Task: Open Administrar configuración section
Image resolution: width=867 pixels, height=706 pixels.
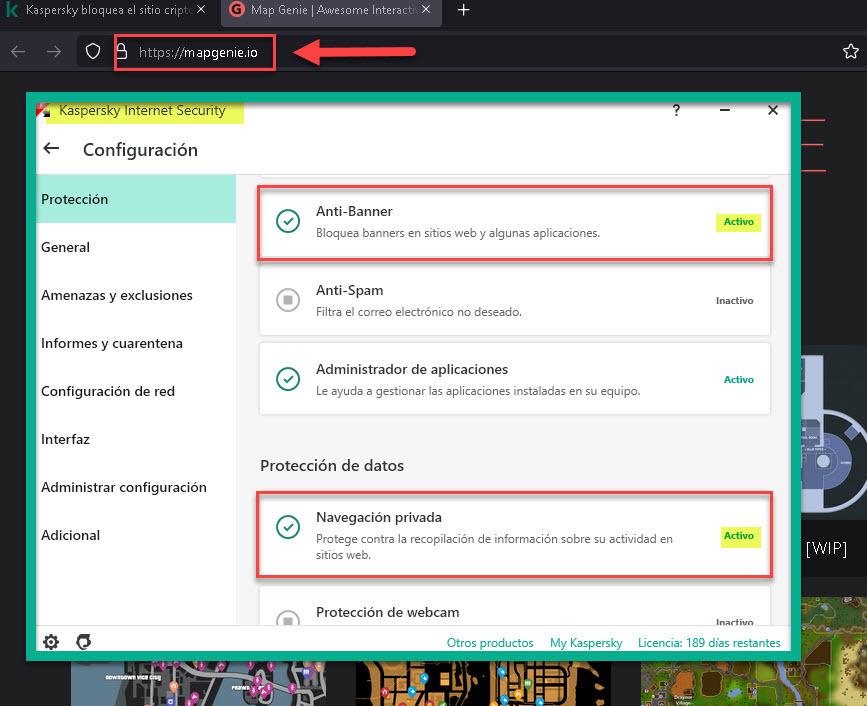Action: pos(136,488)
